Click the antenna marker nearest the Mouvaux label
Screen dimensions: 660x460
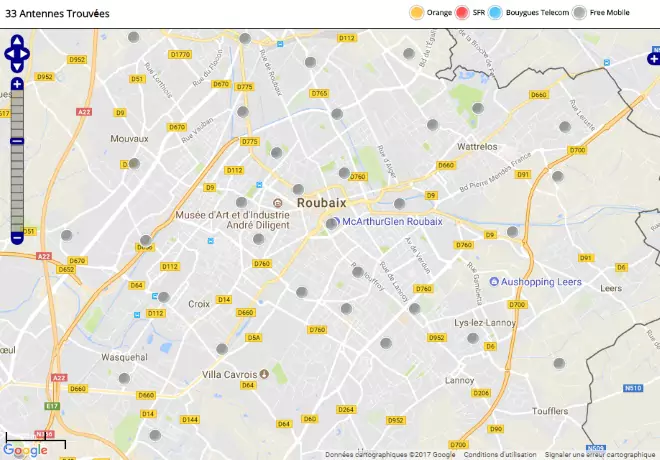pyautogui.click(x=134, y=163)
